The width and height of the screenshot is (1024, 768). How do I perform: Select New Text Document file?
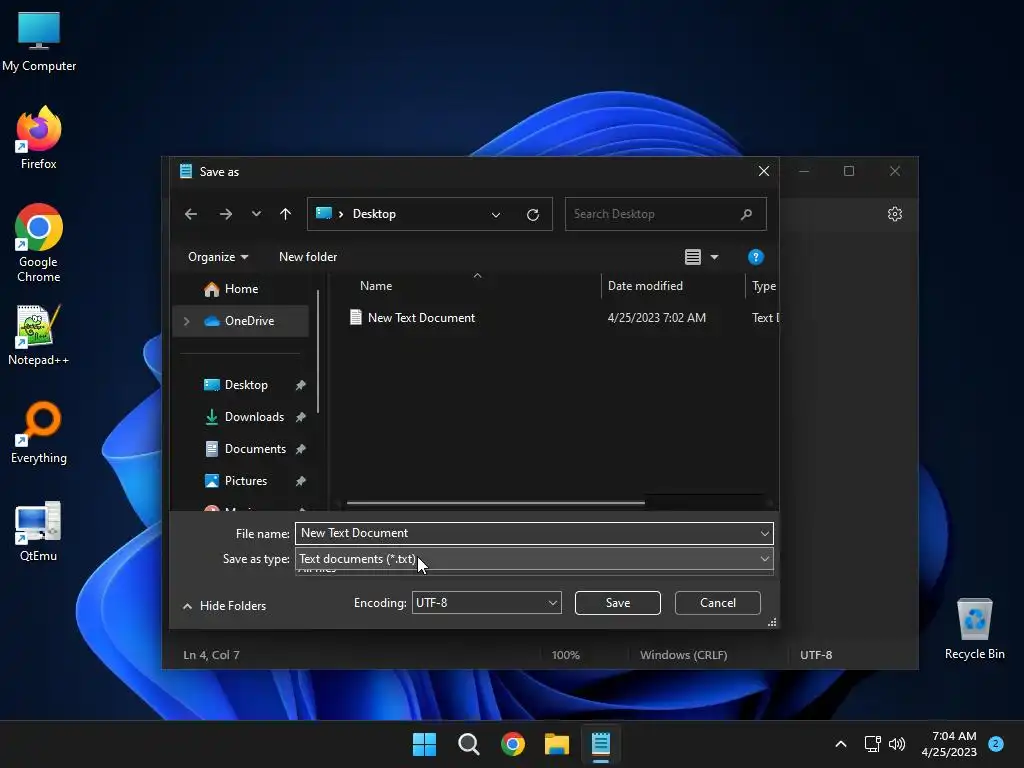(x=421, y=317)
